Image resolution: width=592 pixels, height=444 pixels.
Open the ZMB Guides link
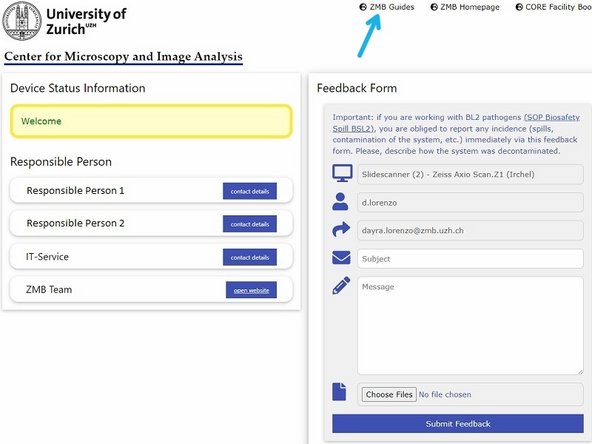(392, 7)
